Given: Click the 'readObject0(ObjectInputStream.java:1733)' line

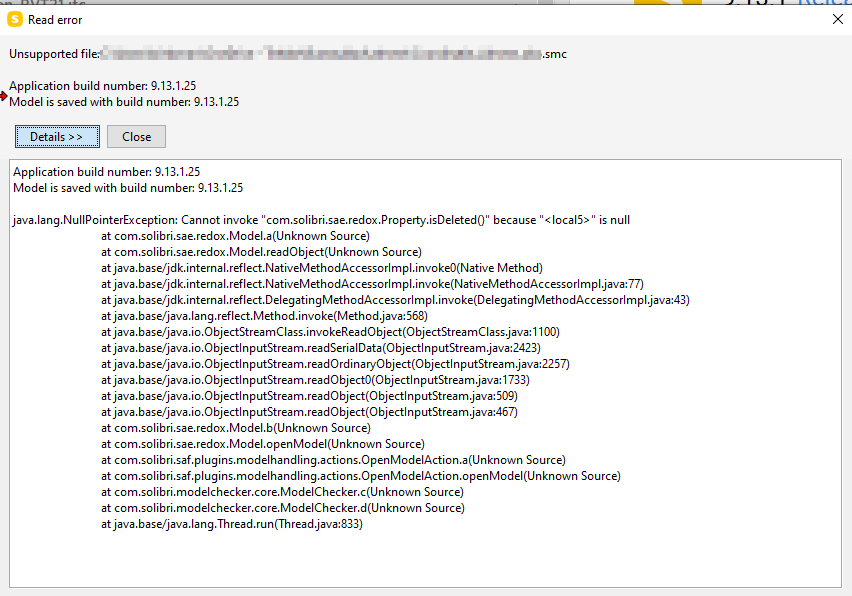Looking at the screenshot, I should pyautogui.click(x=315, y=380).
